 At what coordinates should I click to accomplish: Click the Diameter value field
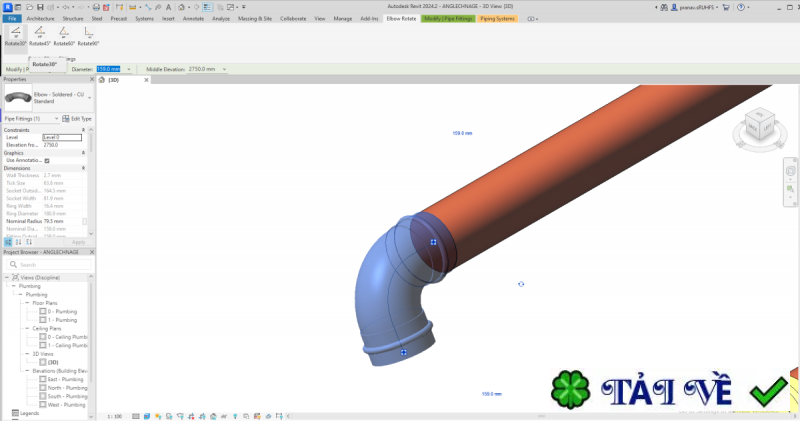click(x=109, y=69)
